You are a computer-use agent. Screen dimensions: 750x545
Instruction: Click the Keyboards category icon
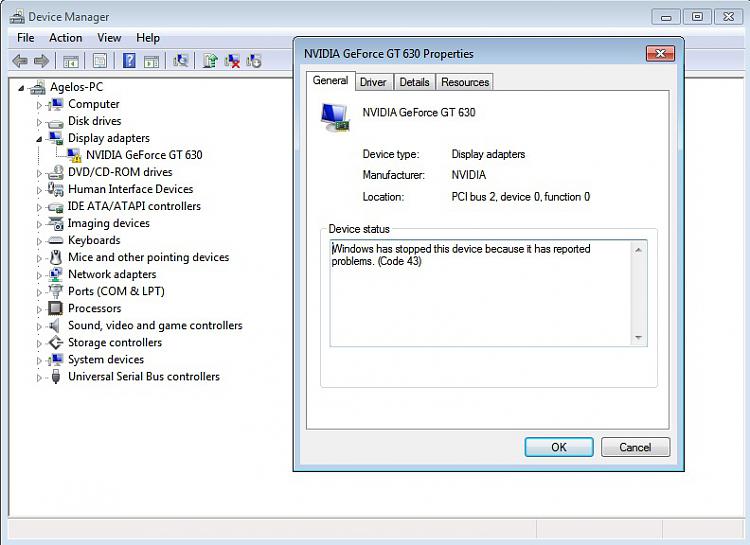[55, 240]
